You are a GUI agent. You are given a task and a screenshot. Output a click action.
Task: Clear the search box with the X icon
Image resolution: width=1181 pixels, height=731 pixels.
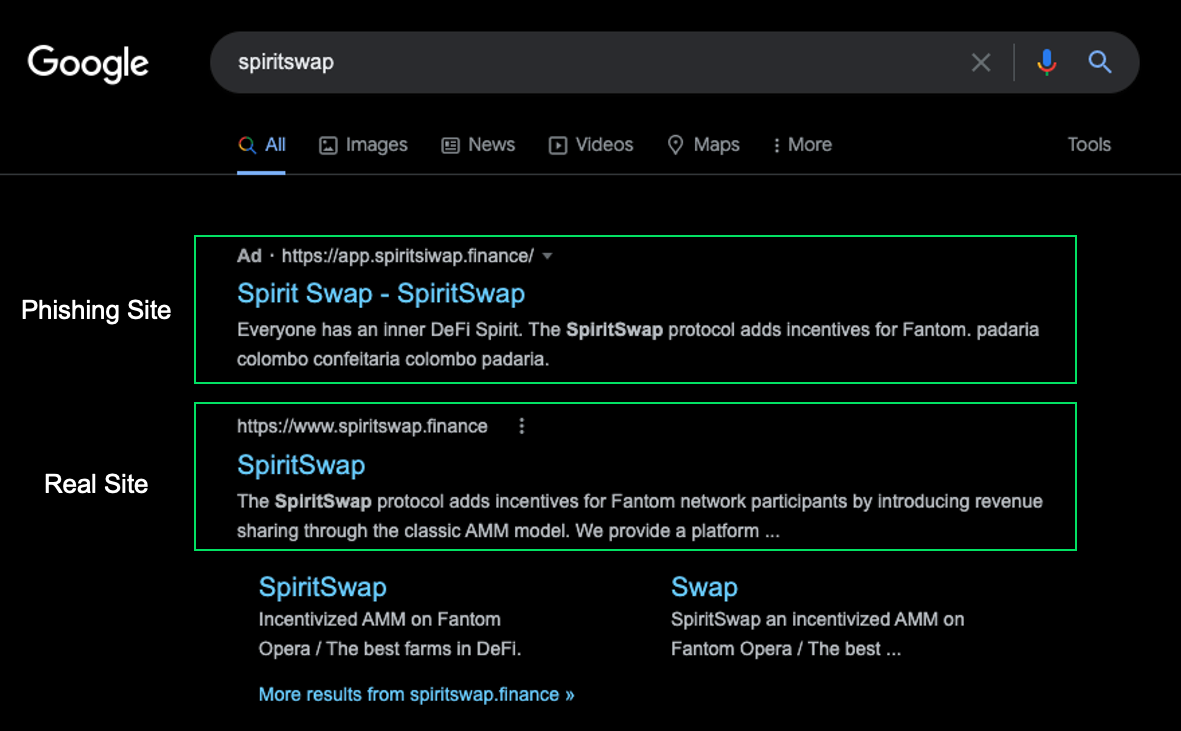click(981, 62)
